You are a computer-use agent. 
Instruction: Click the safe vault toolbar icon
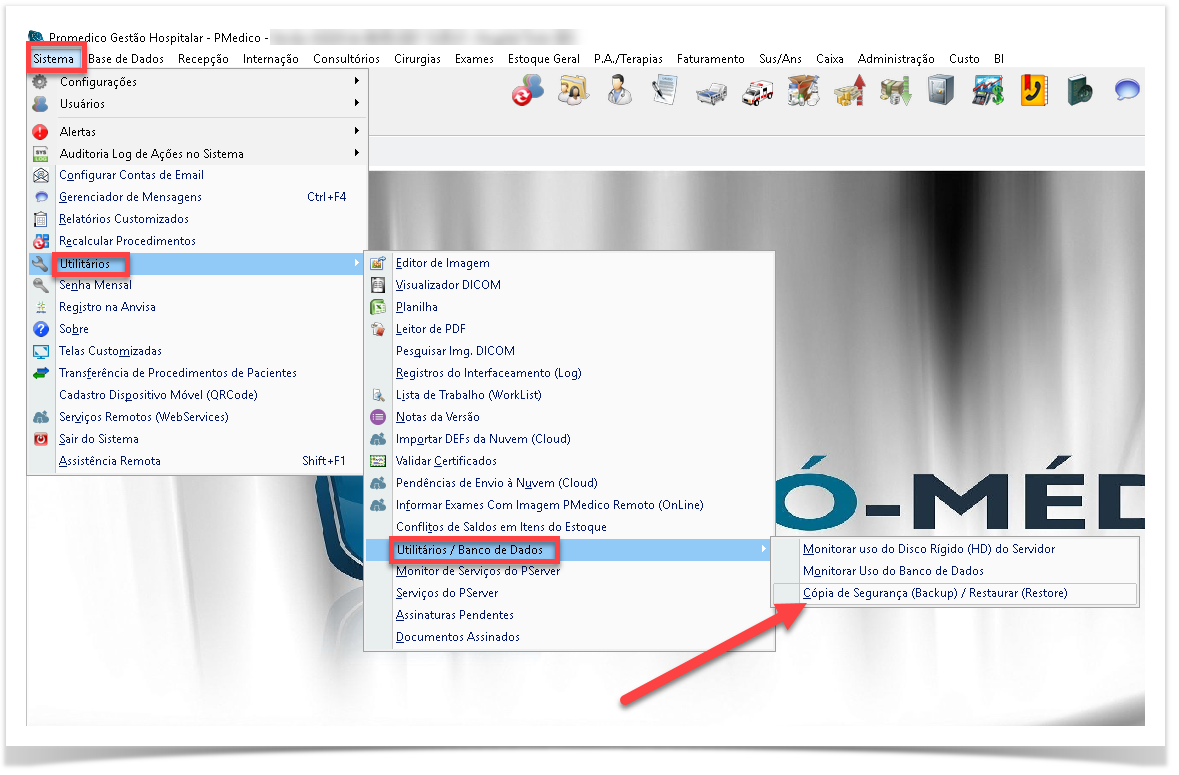(941, 92)
